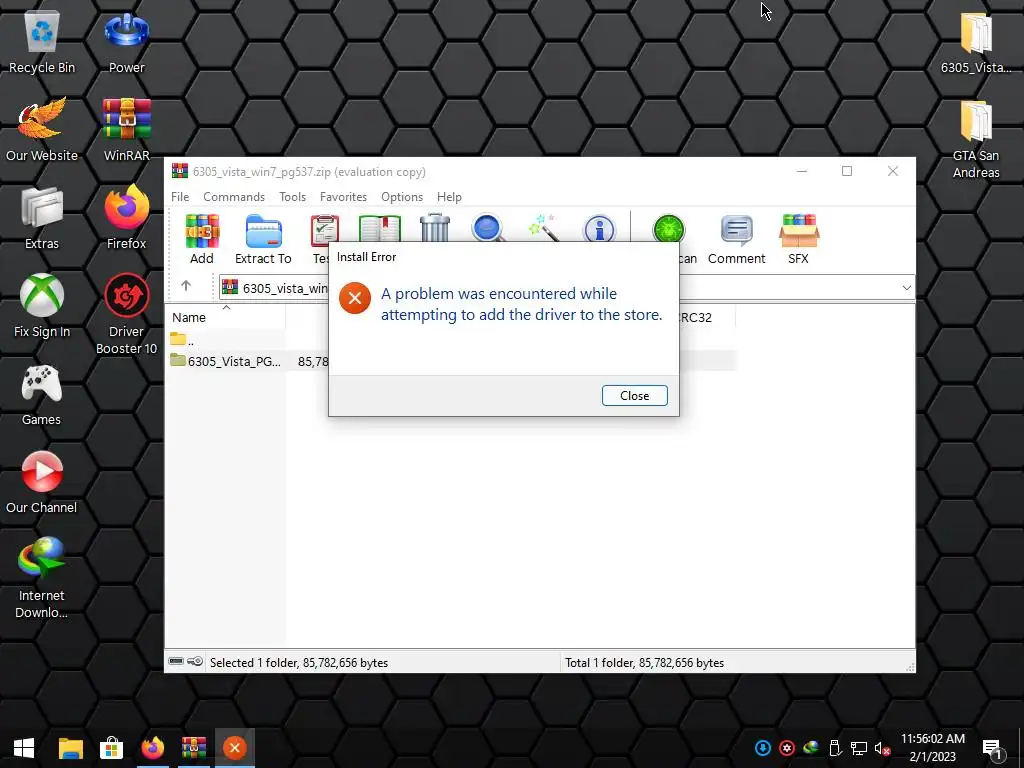Click the View open-book toolbar icon
This screenshot has height=768, width=1024.
click(x=379, y=228)
